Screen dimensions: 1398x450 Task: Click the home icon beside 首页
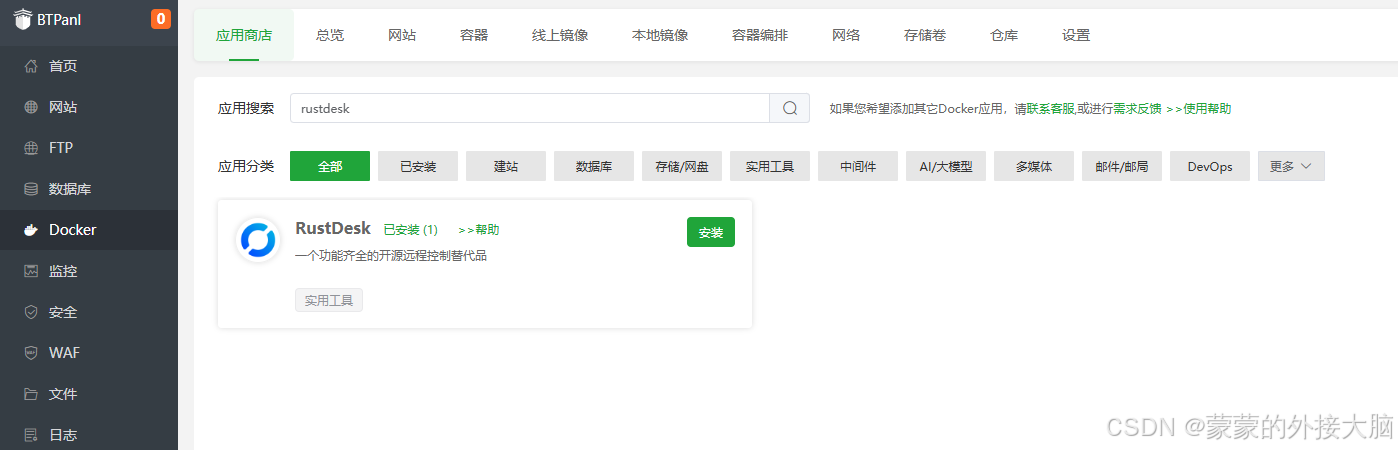[31, 66]
